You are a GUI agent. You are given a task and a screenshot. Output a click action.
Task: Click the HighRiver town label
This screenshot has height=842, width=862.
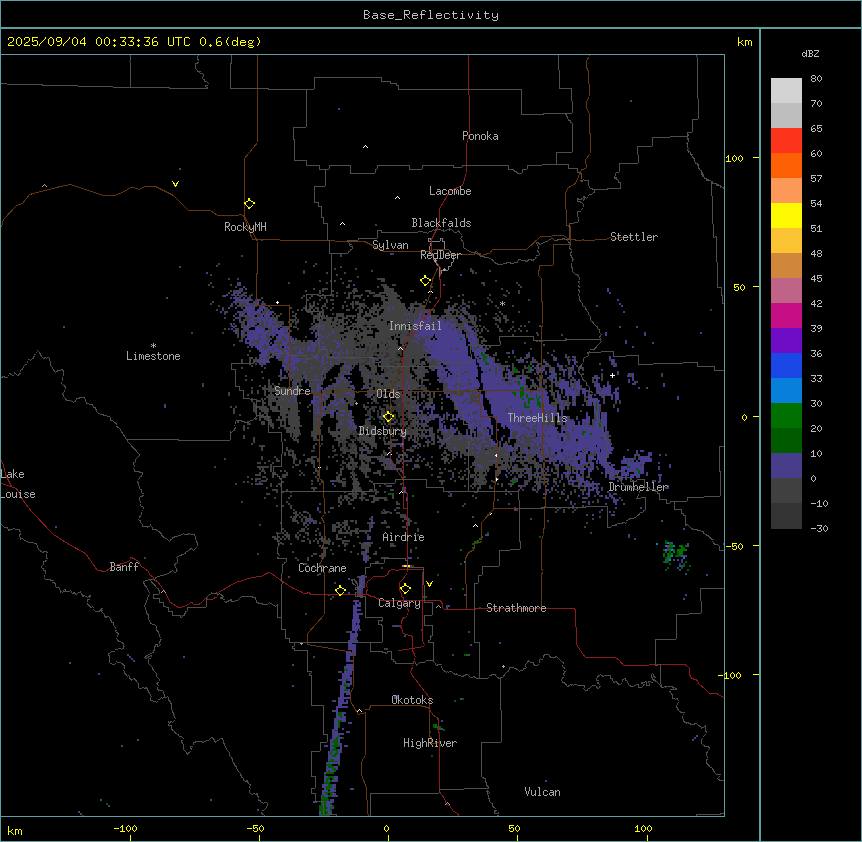(x=430, y=743)
